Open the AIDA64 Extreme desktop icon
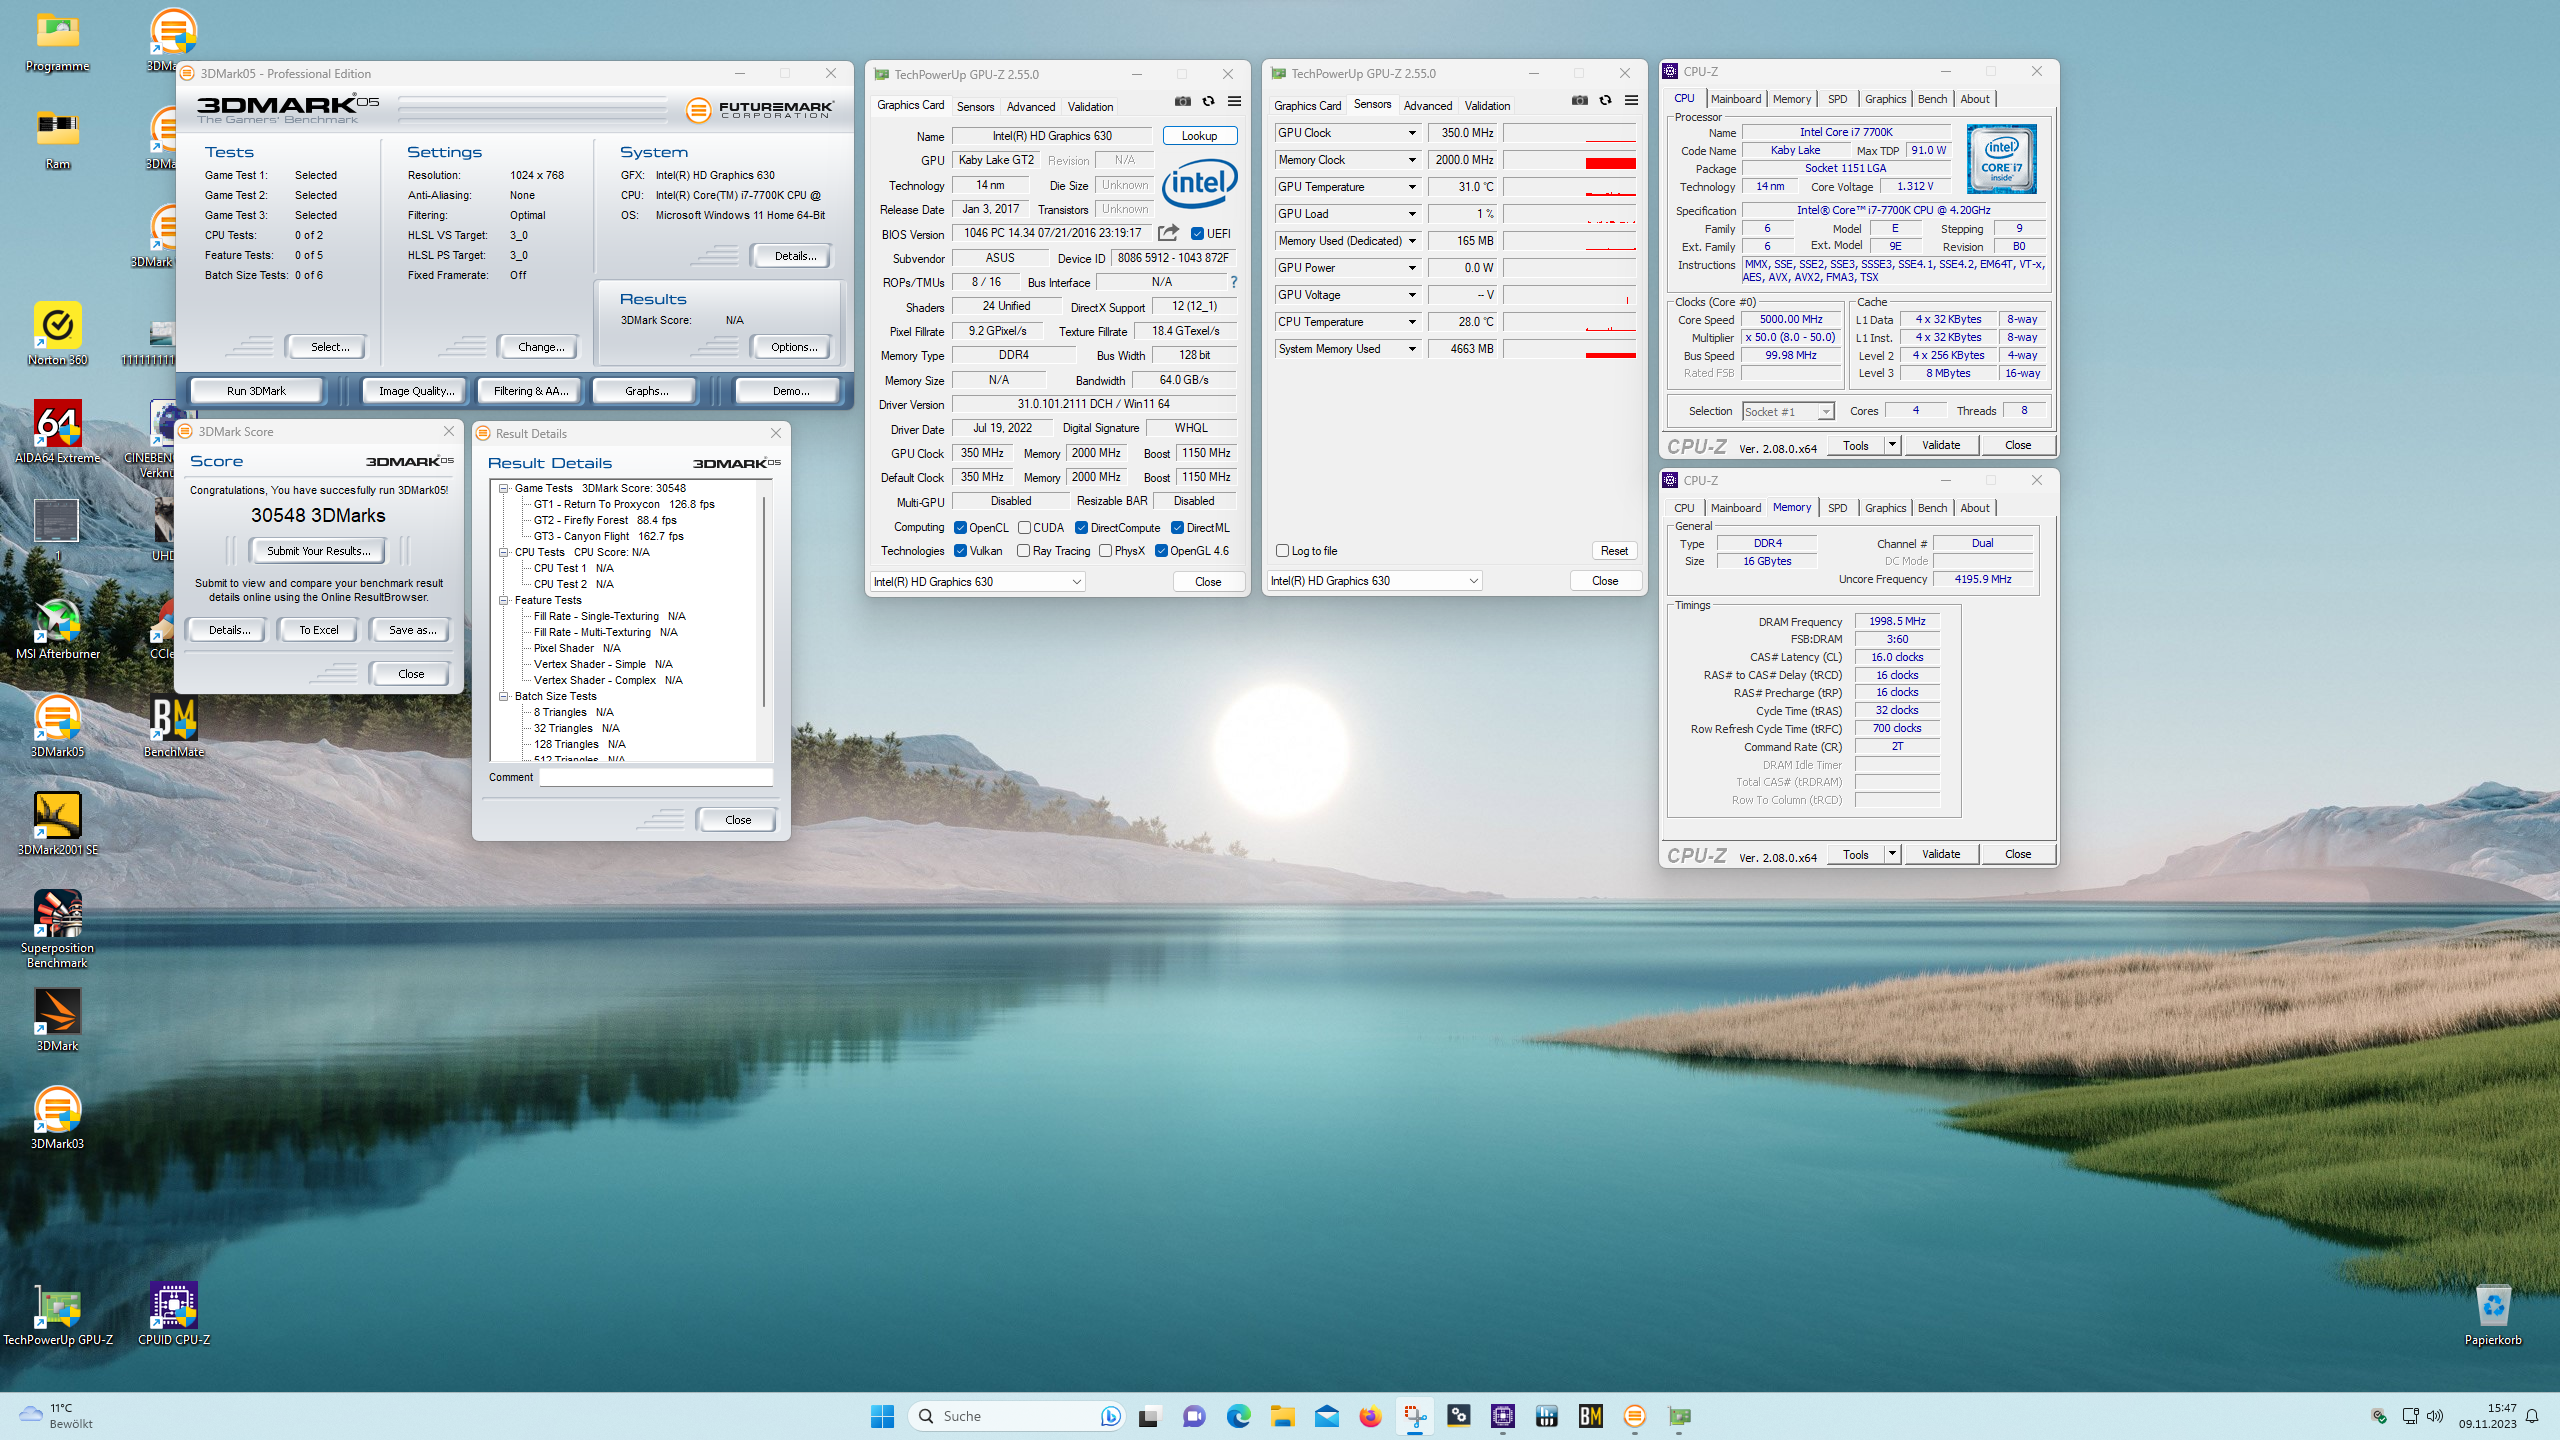The width and height of the screenshot is (2560, 1440). coord(57,433)
